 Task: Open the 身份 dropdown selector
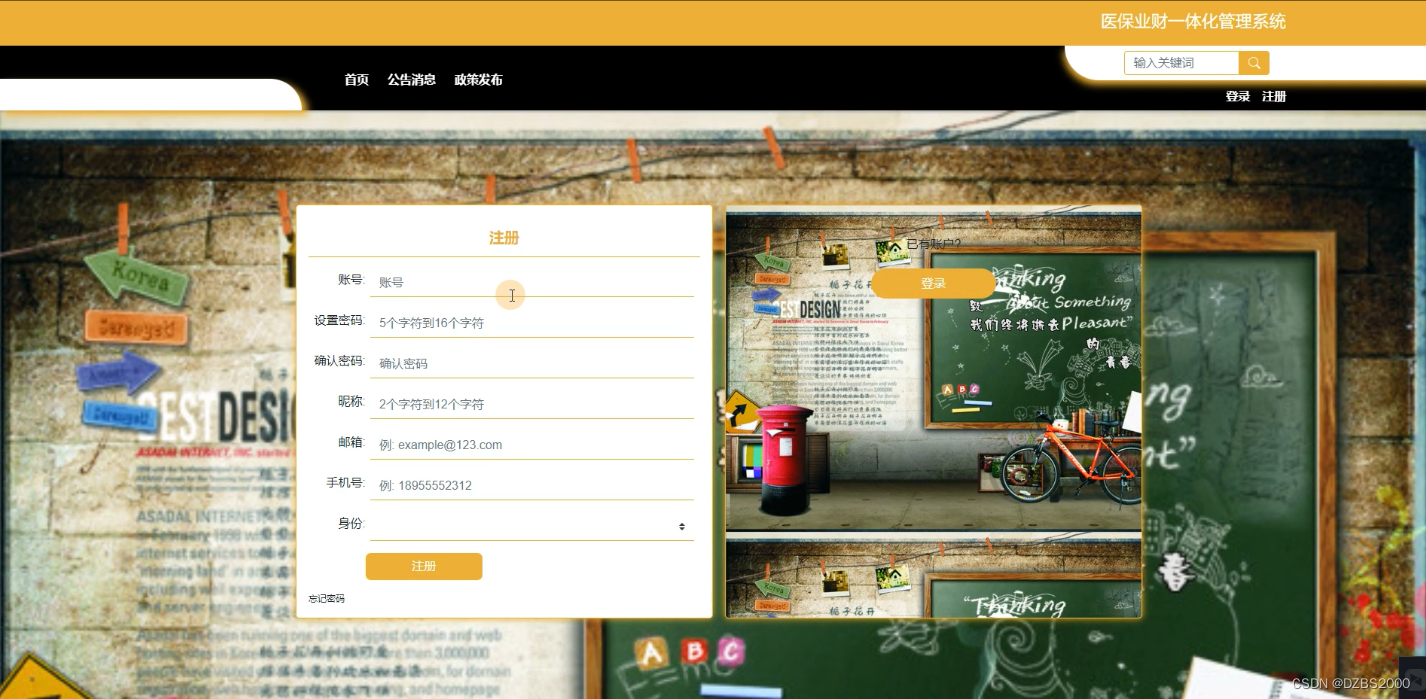coord(532,526)
